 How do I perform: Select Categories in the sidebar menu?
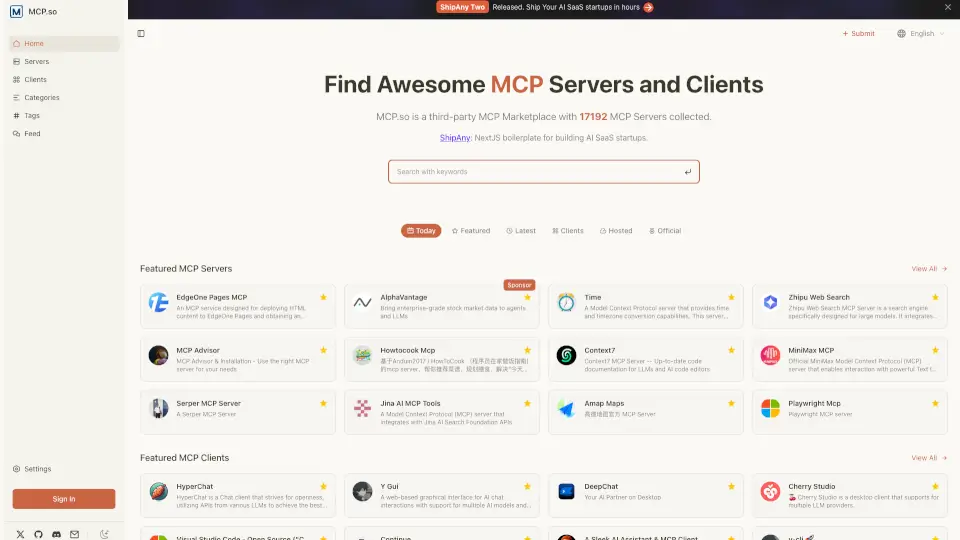[41, 98]
